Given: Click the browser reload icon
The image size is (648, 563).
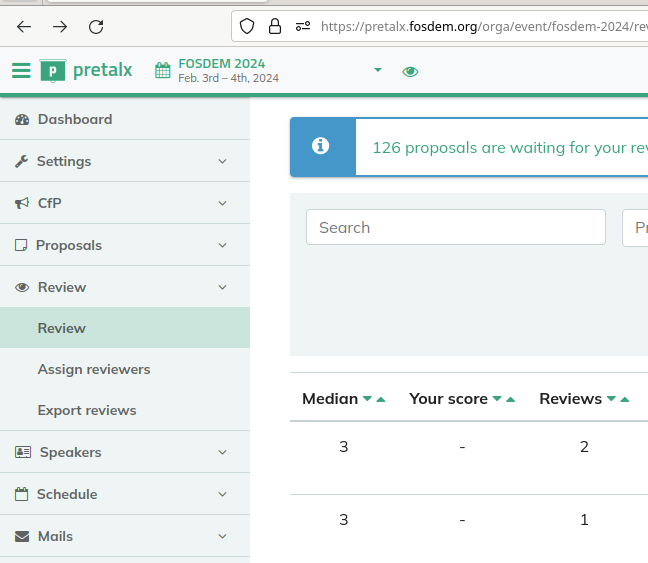Looking at the screenshot, I should [x=96, y=27].
